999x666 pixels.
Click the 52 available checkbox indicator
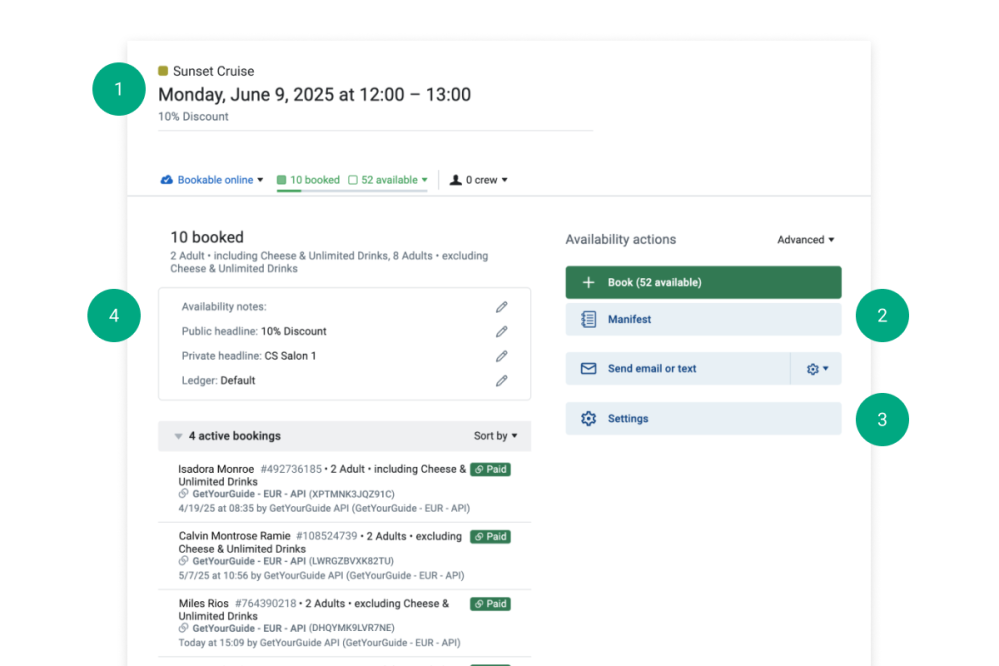353,180
